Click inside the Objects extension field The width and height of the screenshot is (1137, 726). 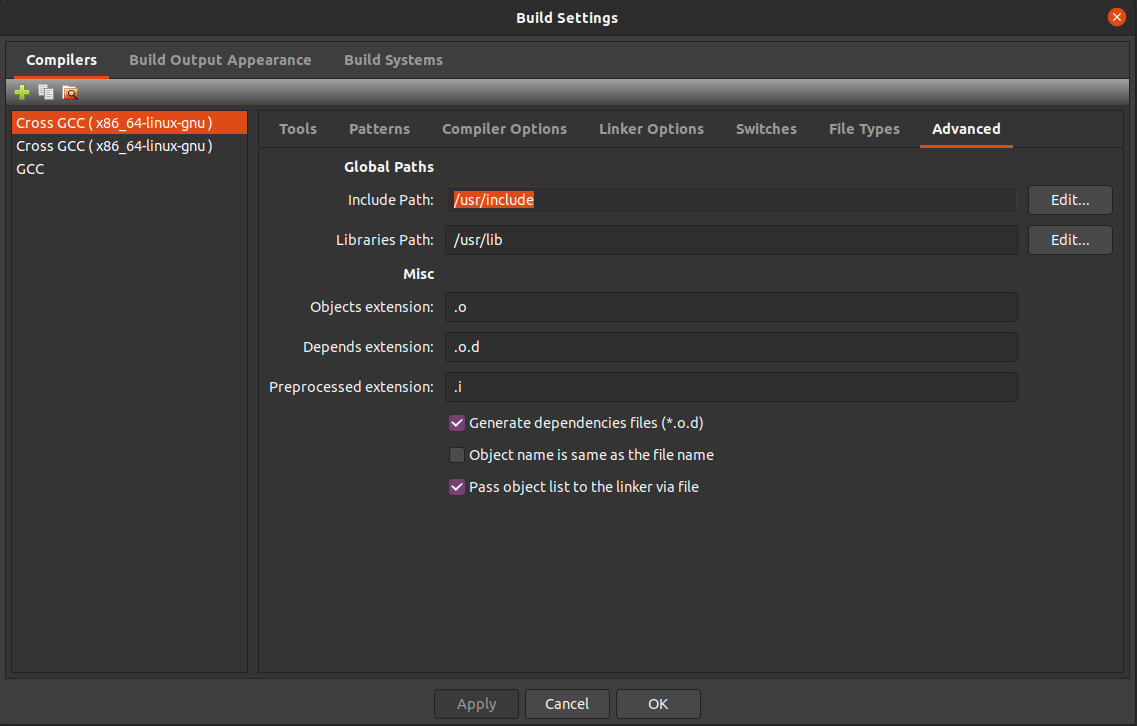click(733, 307)
